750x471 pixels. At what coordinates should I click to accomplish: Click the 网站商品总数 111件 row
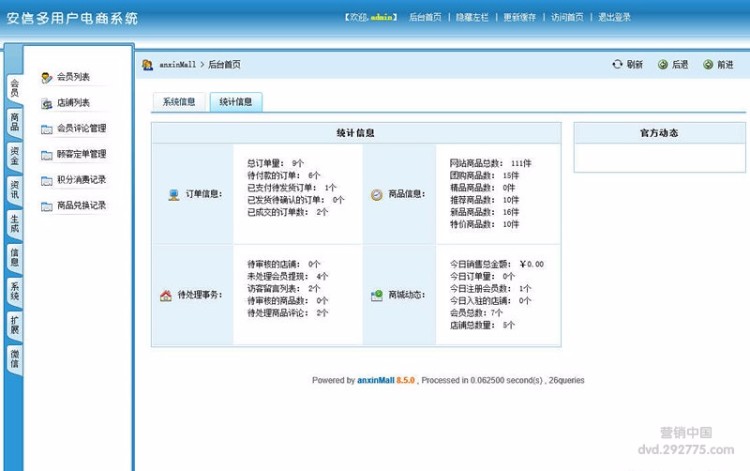pyautogui.click(x=490, y=163)
